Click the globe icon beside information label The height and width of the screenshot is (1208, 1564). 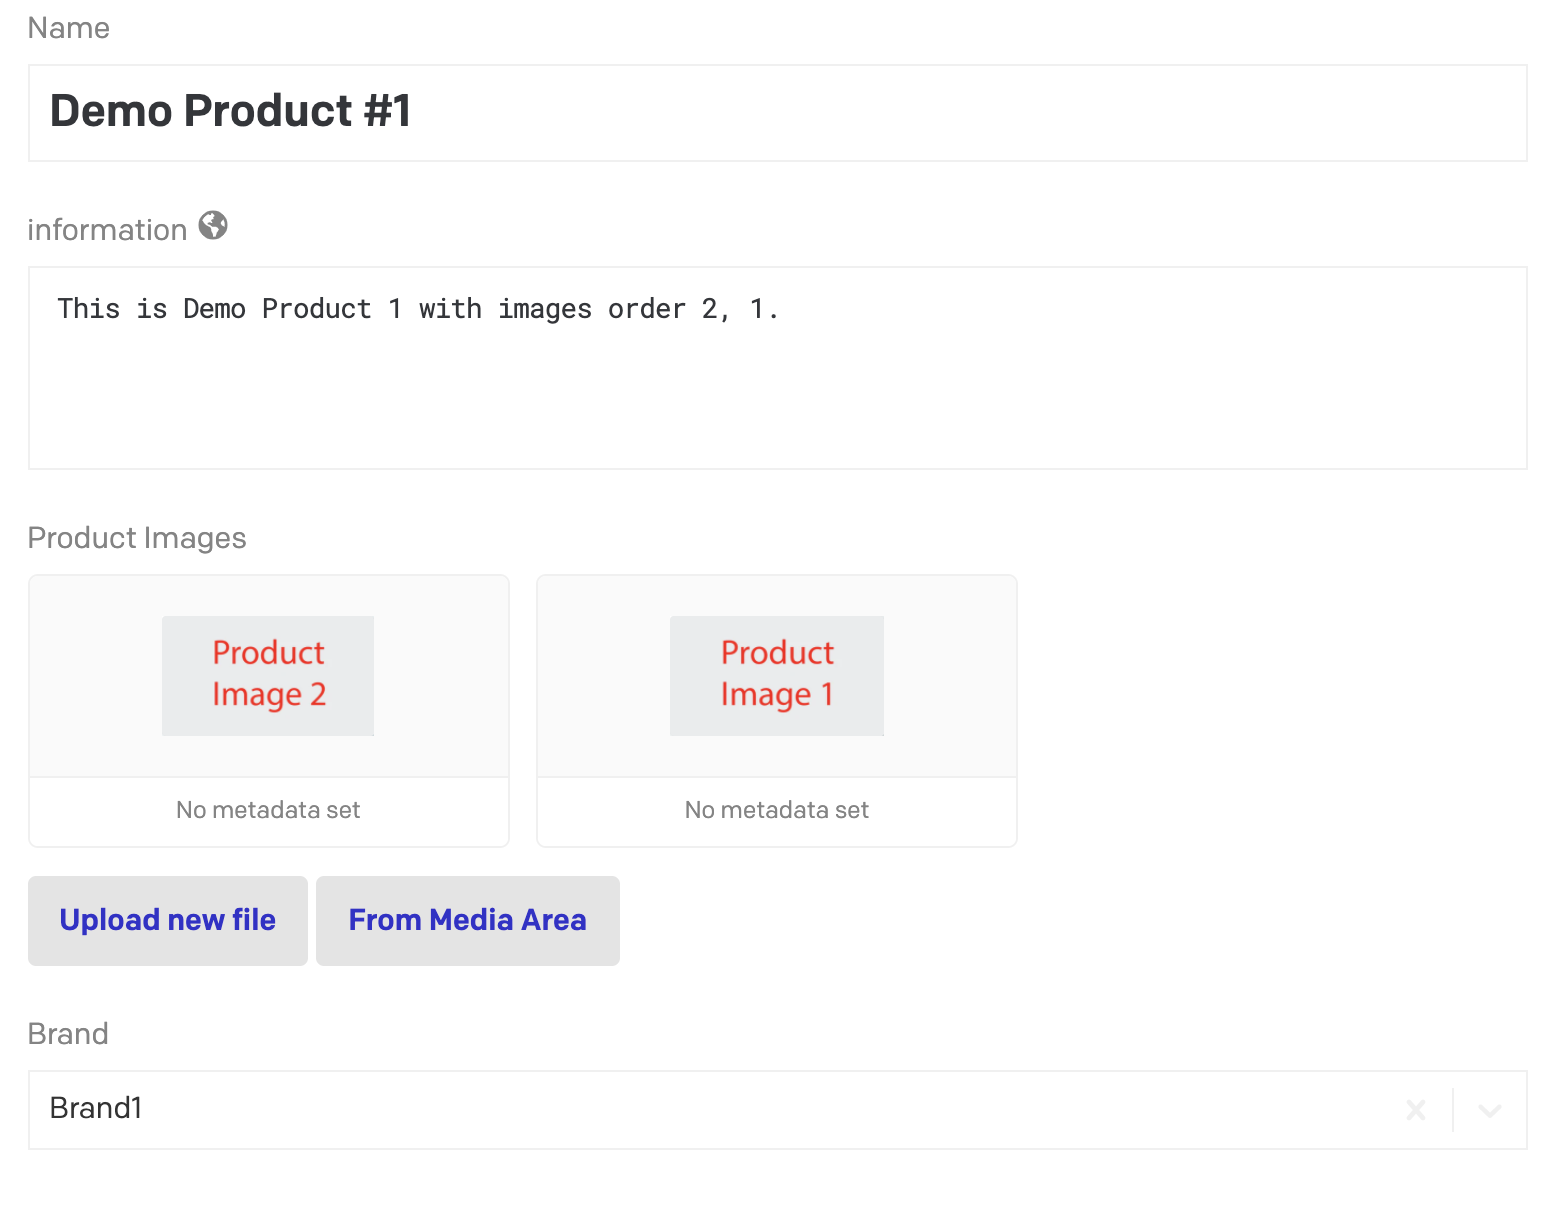point(213,226)
